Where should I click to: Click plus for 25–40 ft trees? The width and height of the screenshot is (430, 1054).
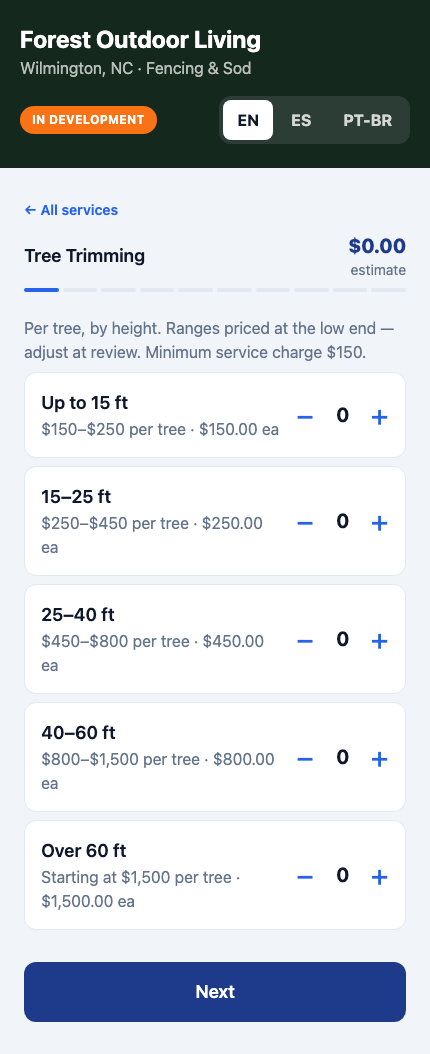pyautogui.click(x=380, y=641)
